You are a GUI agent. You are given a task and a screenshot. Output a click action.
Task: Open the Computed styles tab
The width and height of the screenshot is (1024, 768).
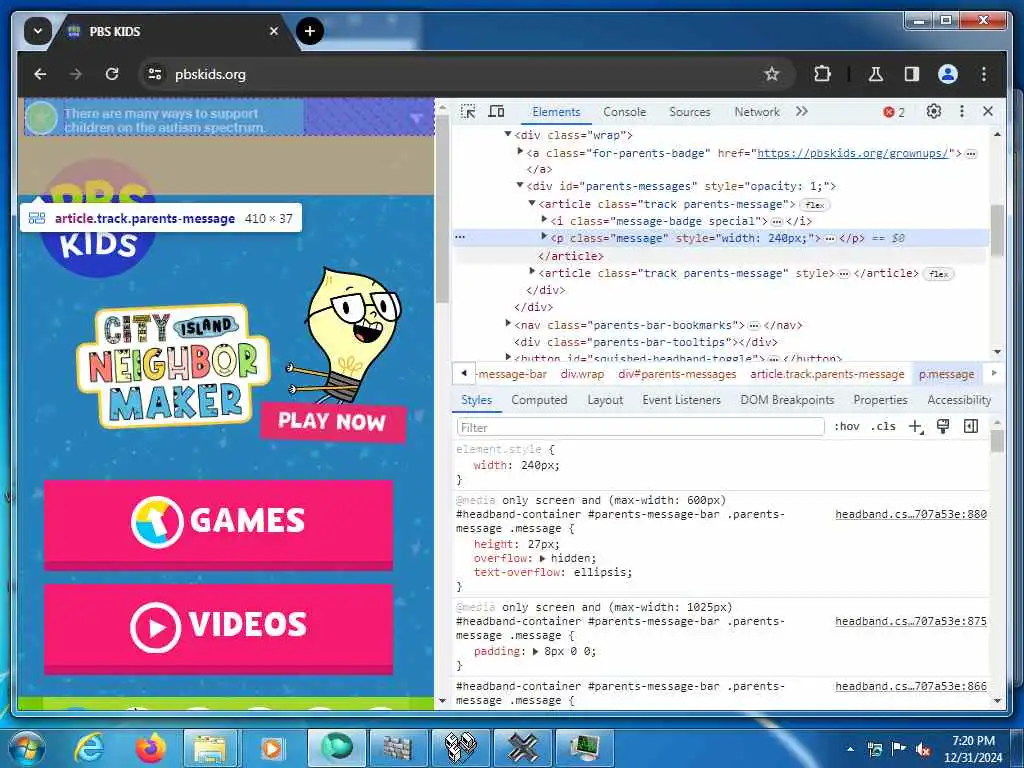[x=539, y=400]
